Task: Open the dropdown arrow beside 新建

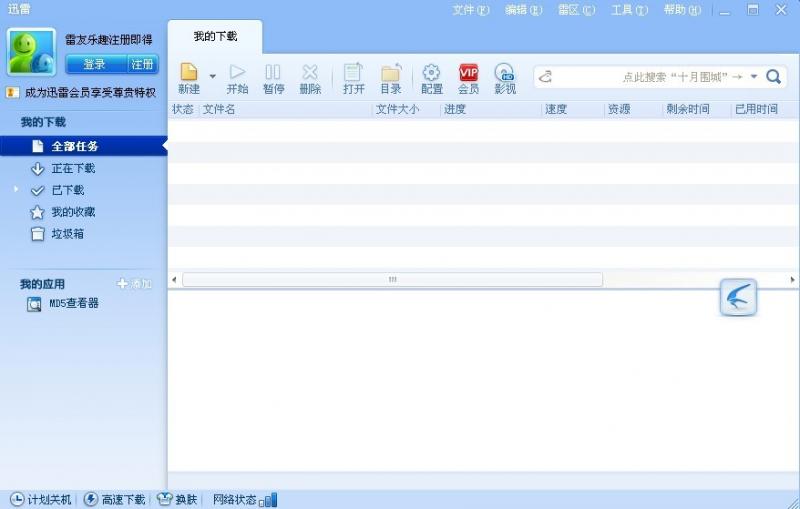Action: click(x=212, y=77)
